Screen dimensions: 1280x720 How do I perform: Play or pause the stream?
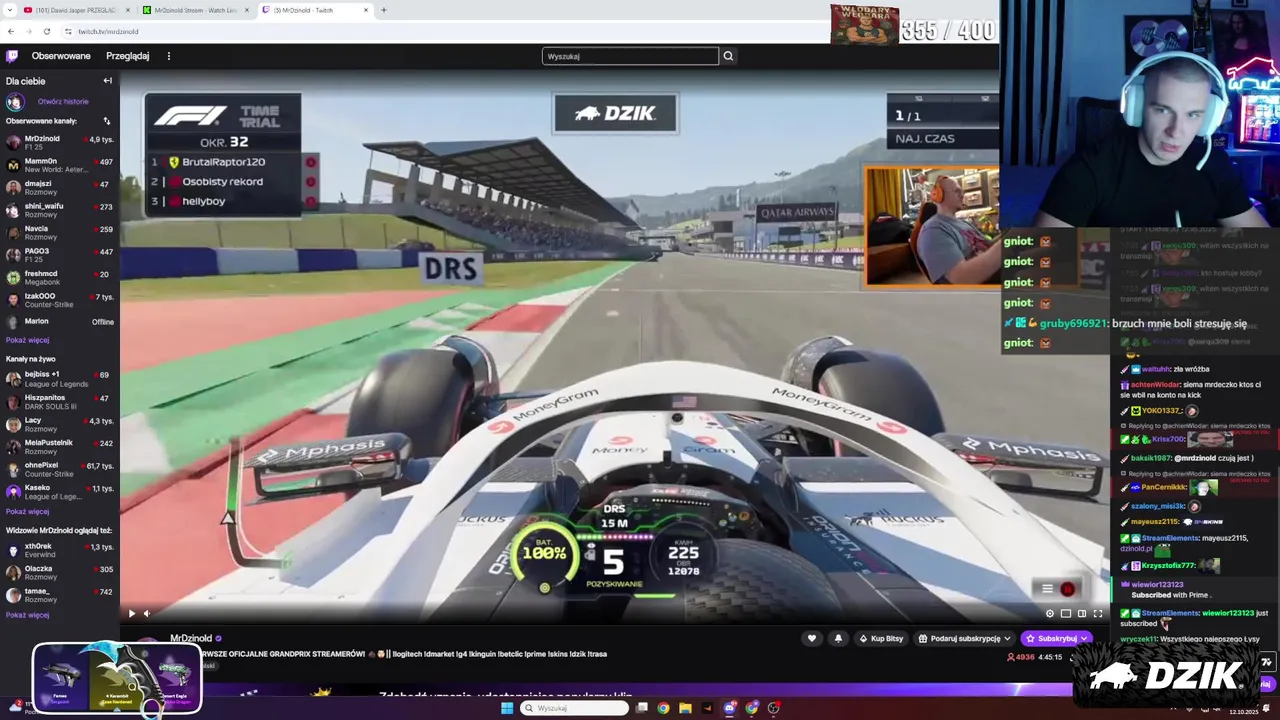131,613
